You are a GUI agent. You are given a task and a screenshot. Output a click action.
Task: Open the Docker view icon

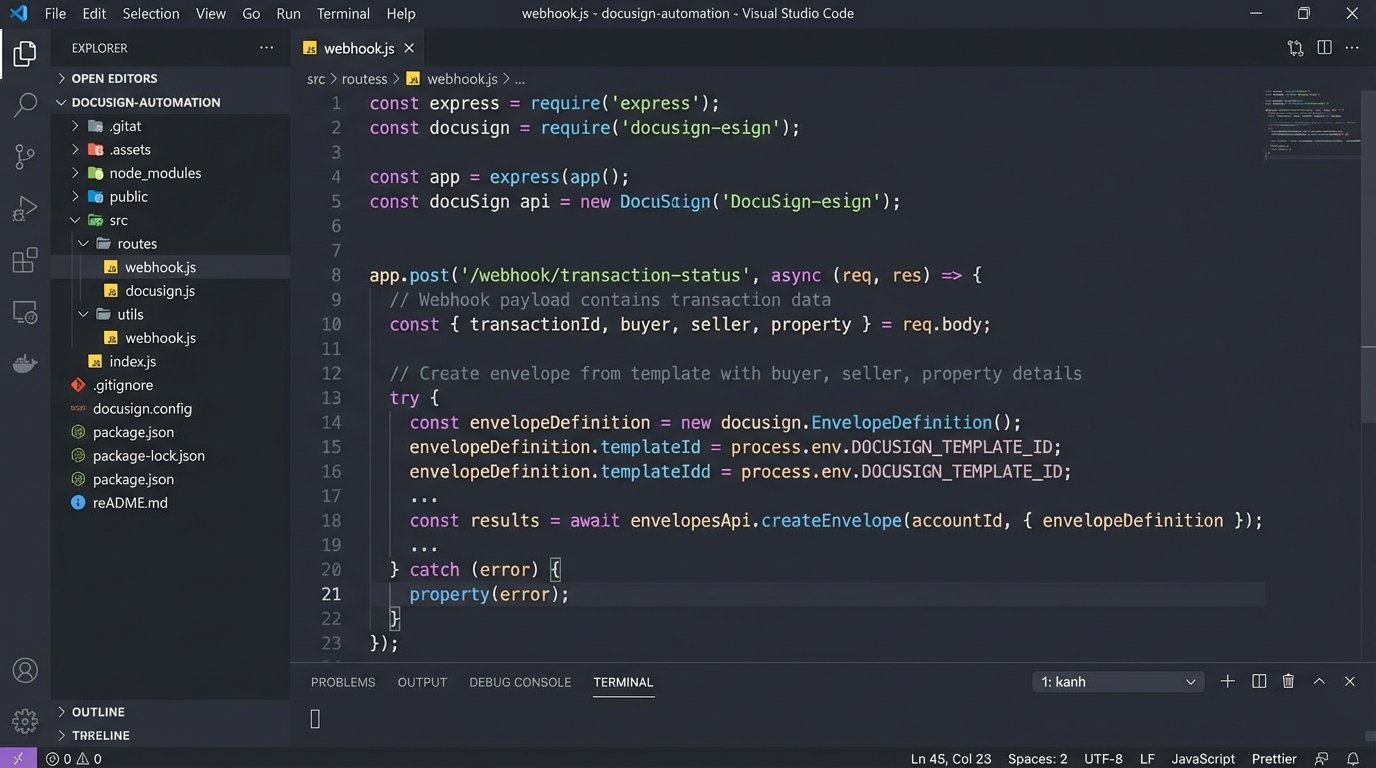(25, 364)
